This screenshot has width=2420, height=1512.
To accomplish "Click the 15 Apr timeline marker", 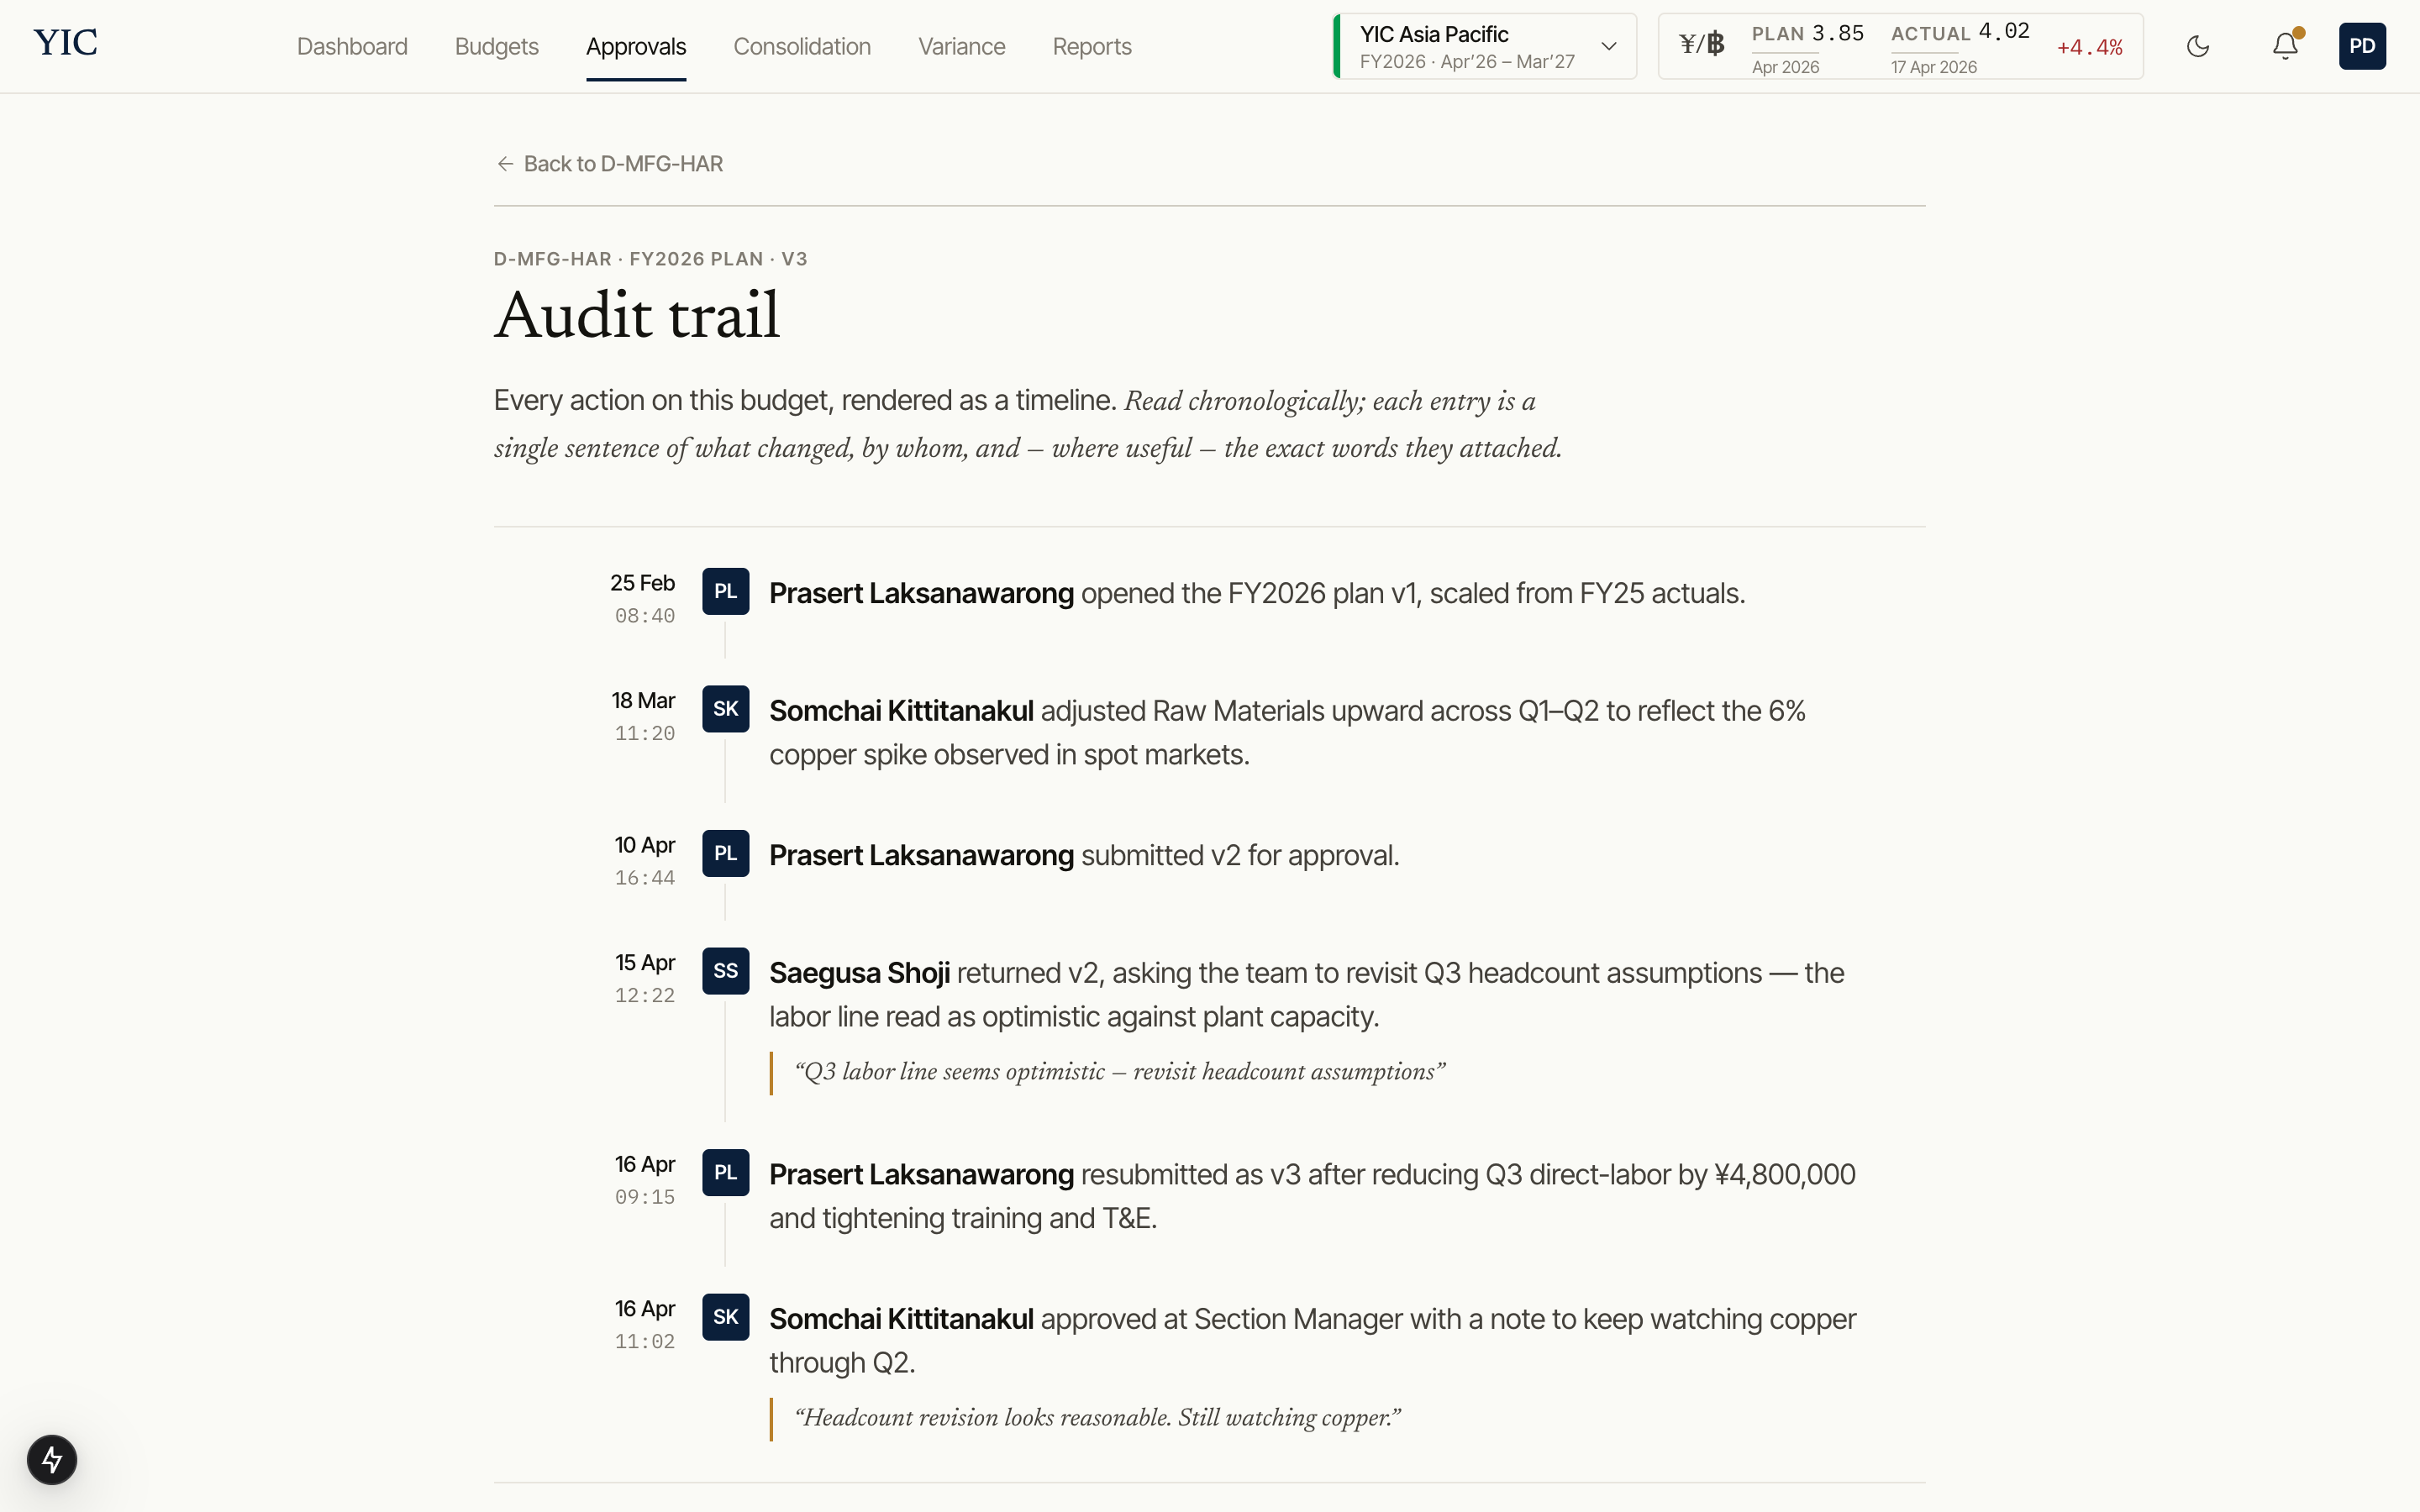I will click(x=644, y=962).
